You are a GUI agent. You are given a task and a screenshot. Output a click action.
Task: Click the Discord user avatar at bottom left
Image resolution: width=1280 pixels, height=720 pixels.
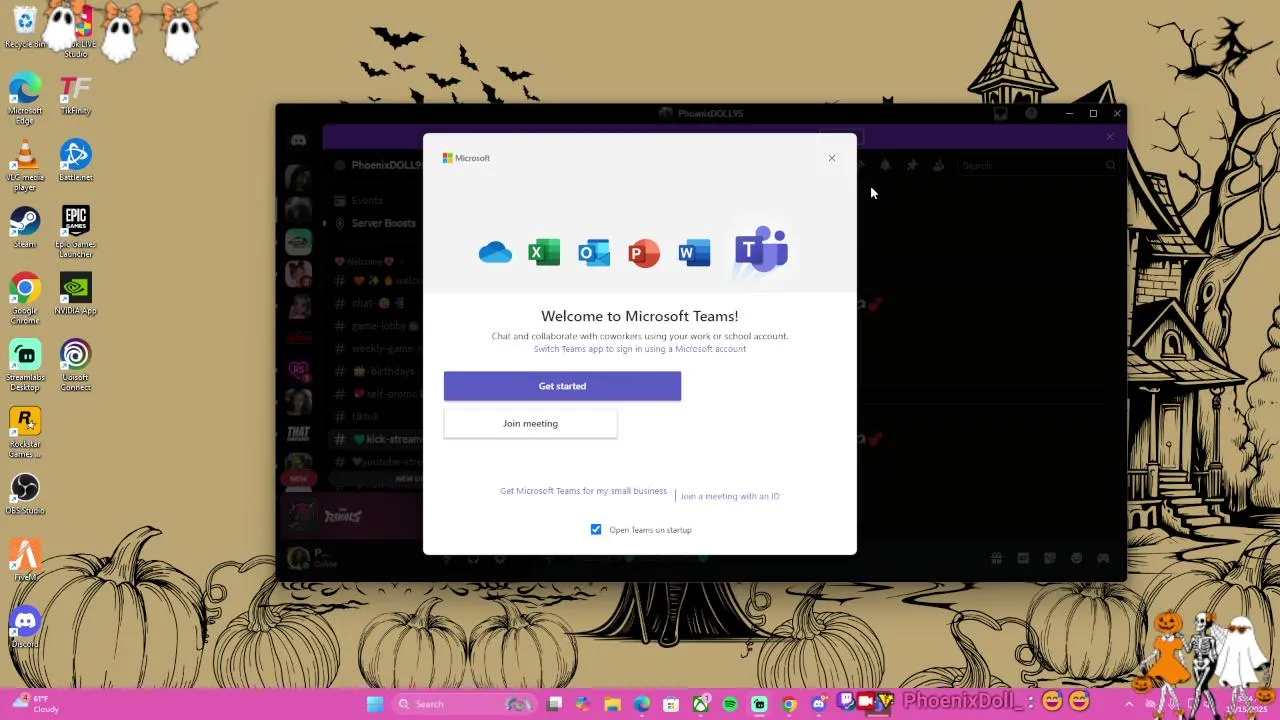point(298,558)
